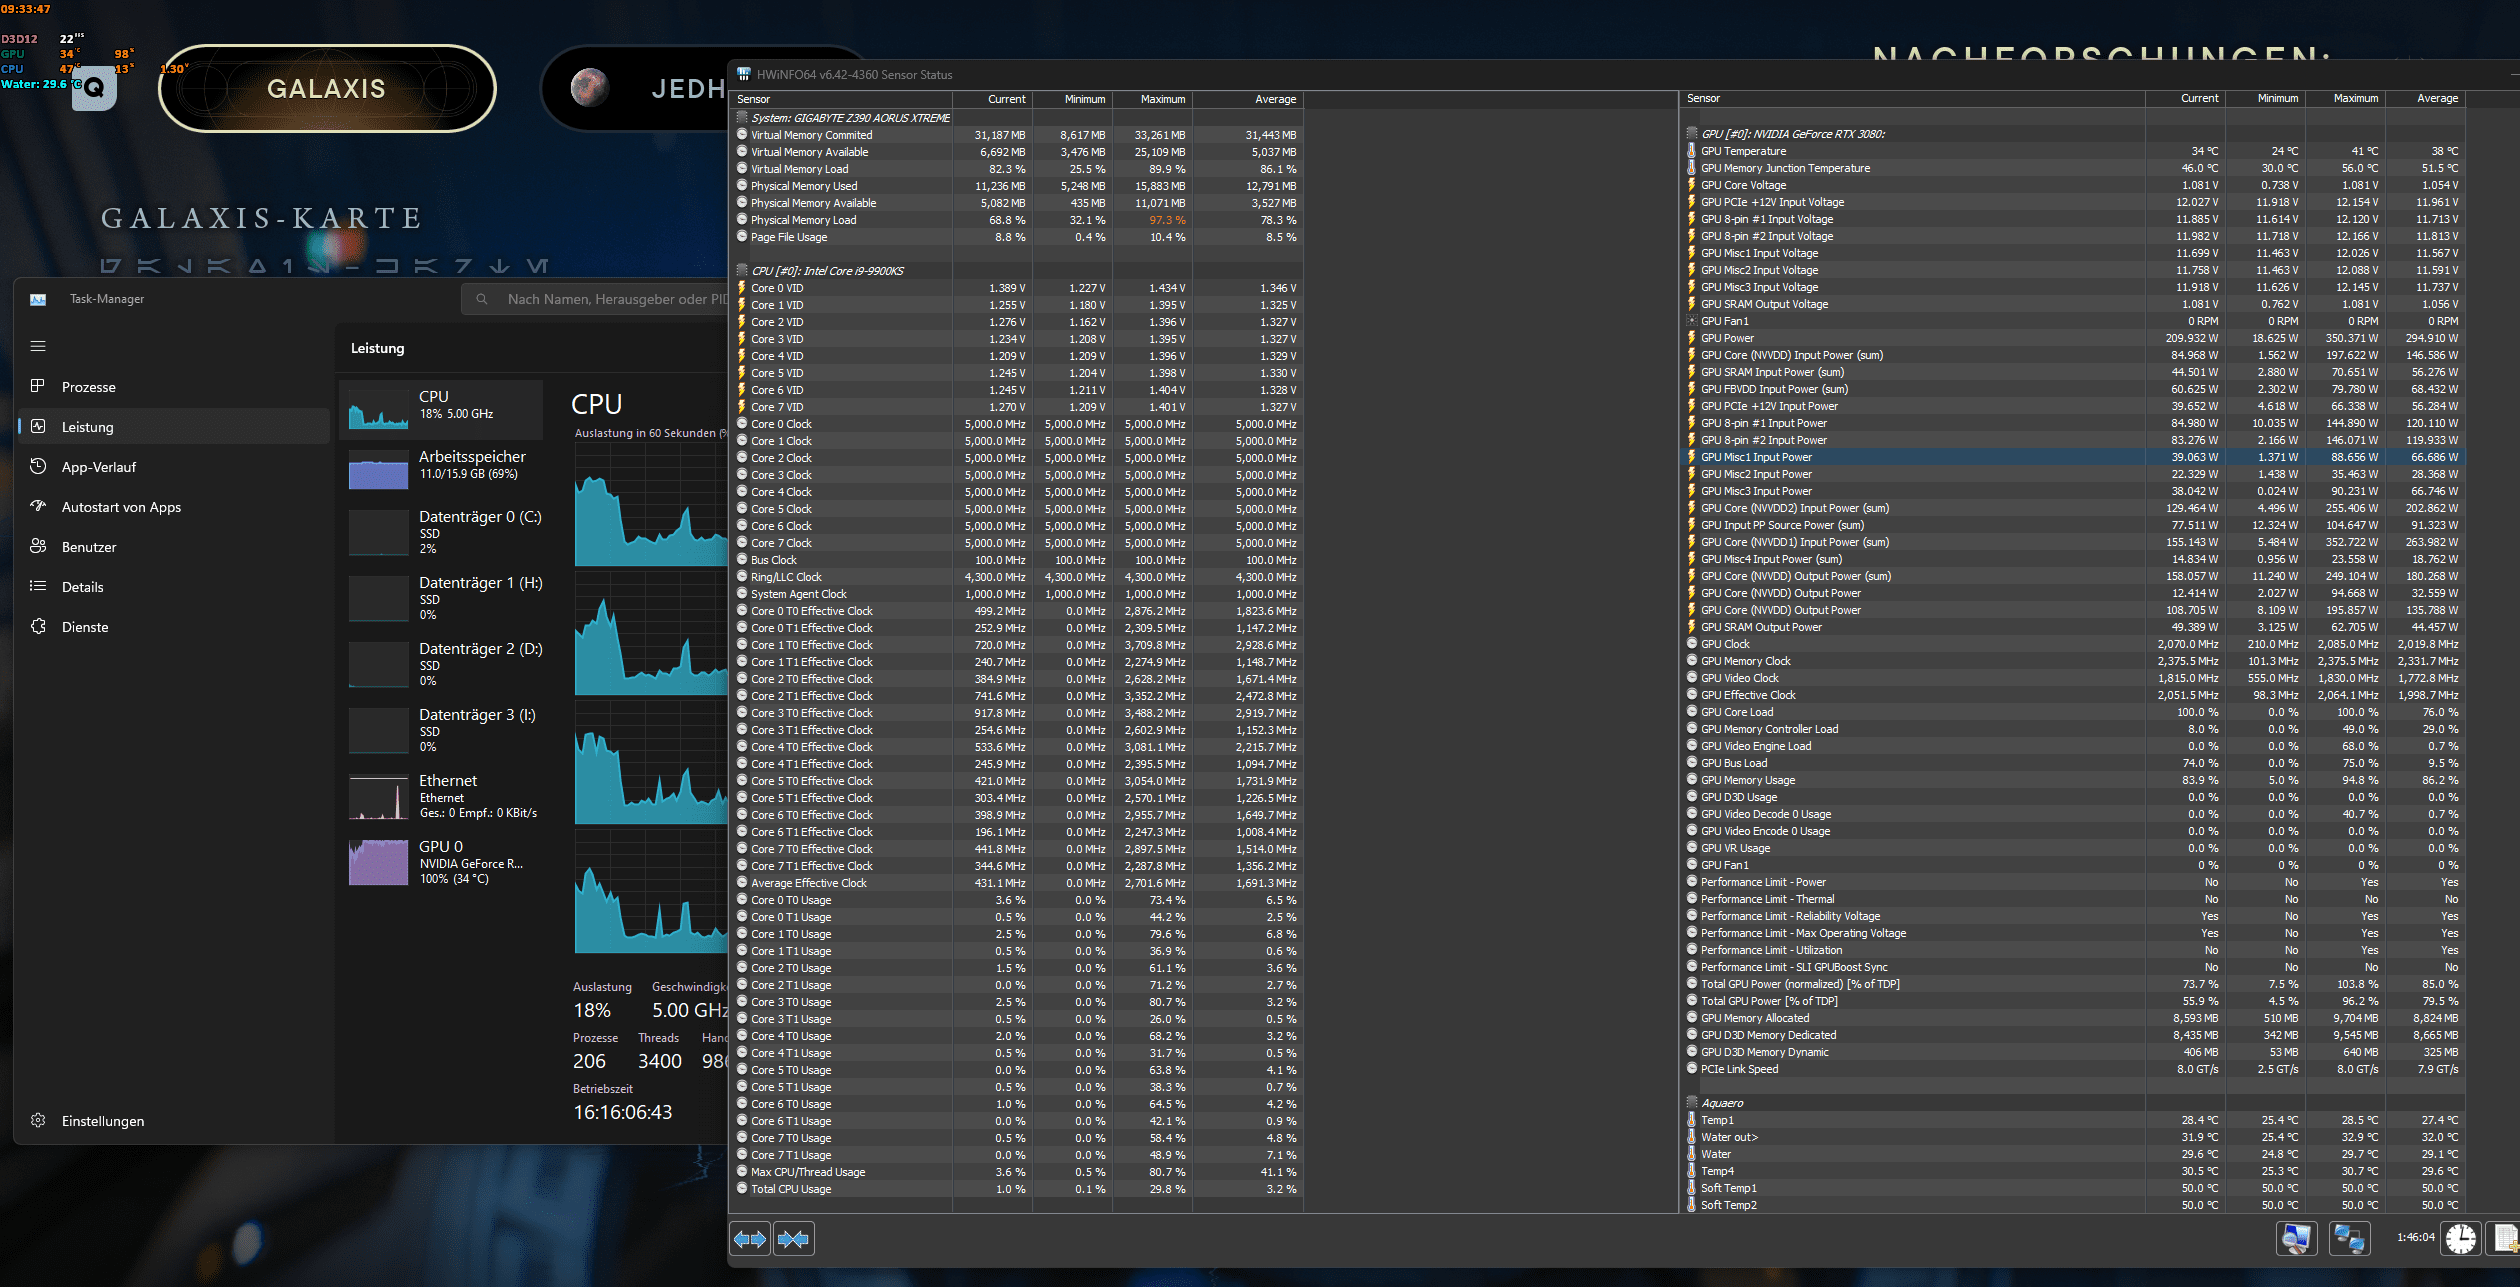Sort left panel by Maximum column header

point(1152,99)
